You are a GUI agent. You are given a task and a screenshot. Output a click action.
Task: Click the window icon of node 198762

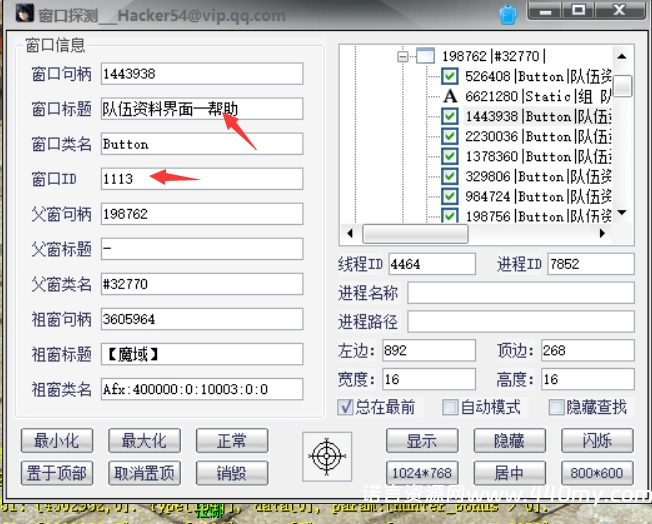(x=425, y=56)
